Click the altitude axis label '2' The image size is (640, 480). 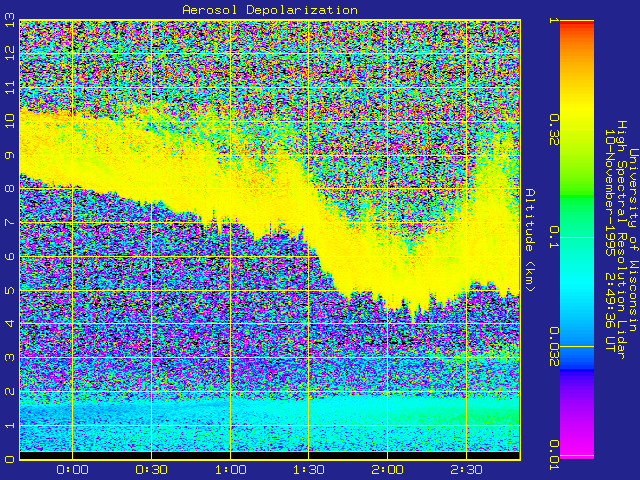pyautogui.click(x=9, y=391)
